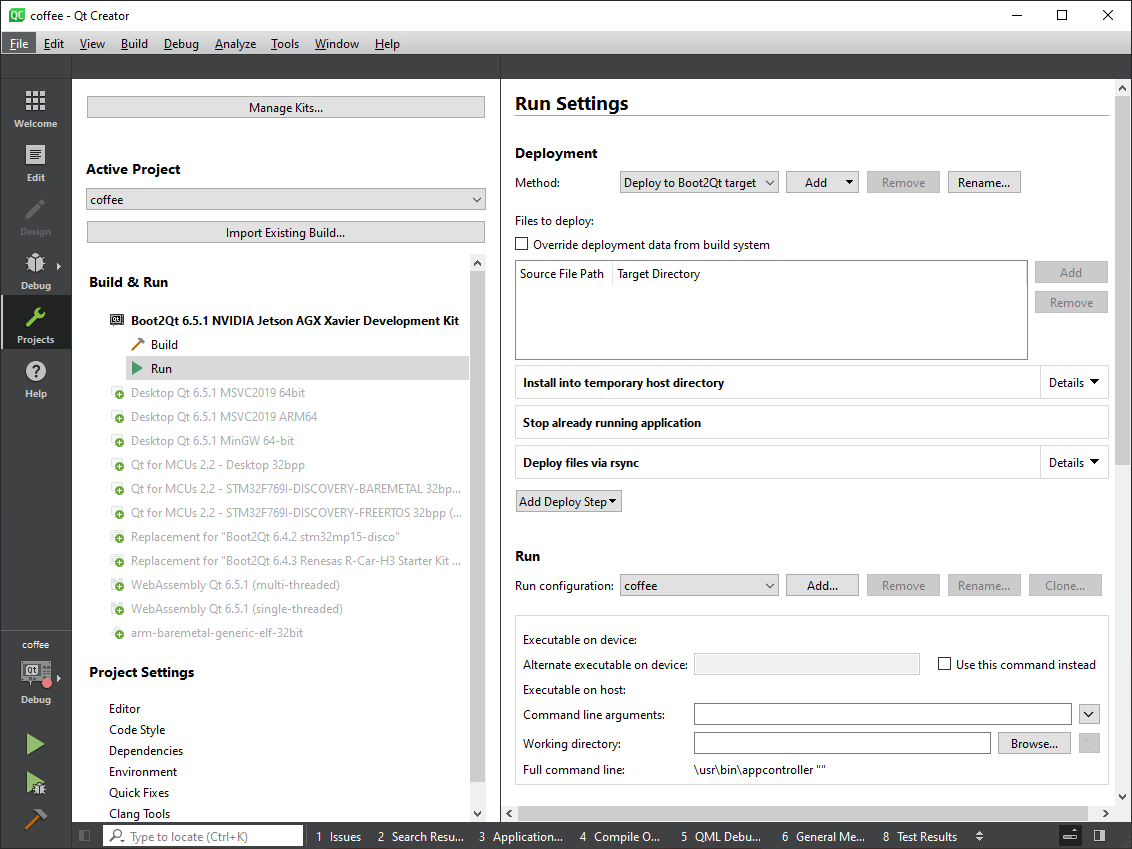Start debugging with the Run-Debug icon

(x=35, y=782)
